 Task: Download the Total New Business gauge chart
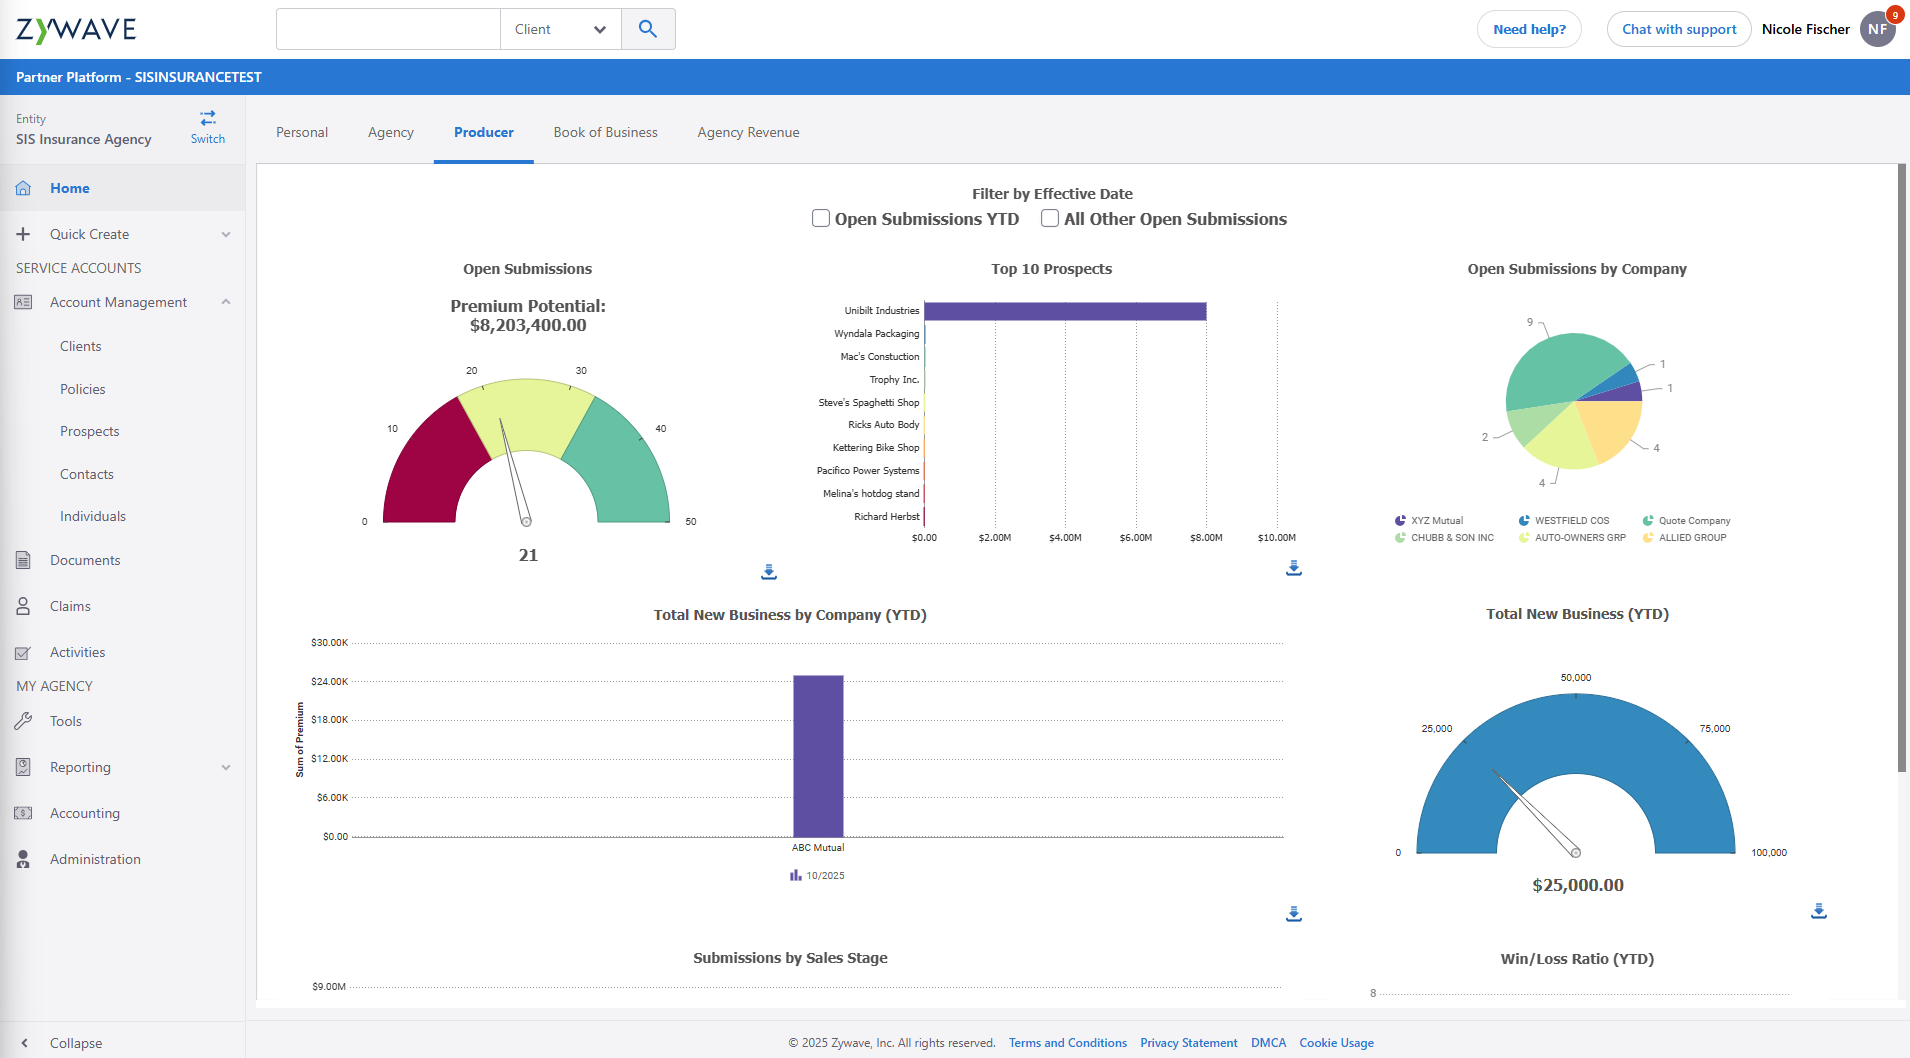click(x=1818, y=911)
